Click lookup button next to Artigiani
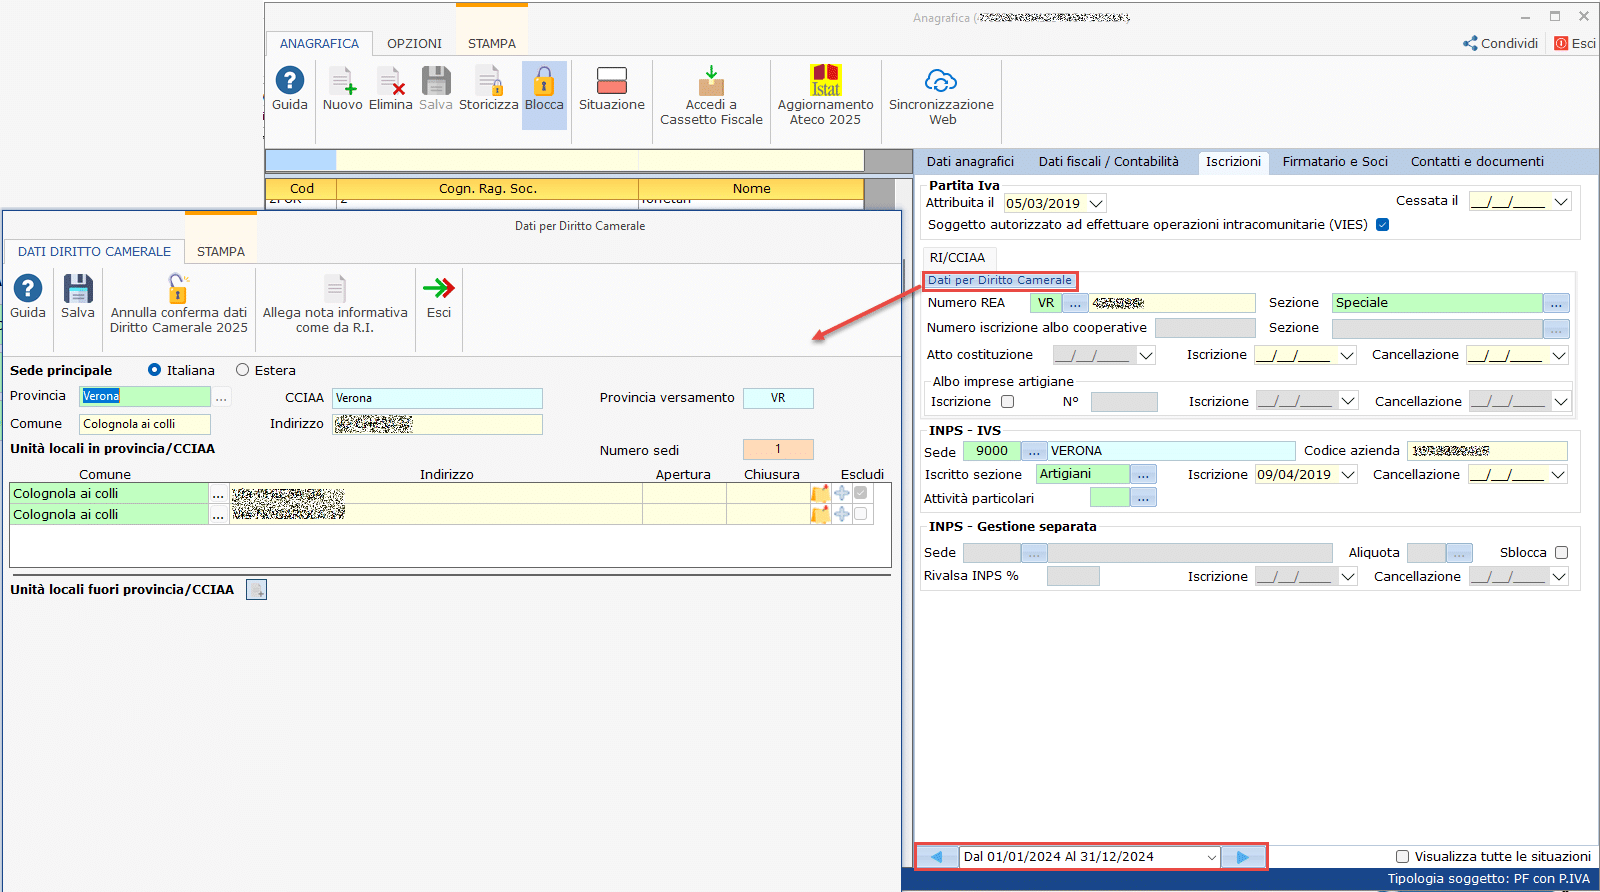 (1143, 475)
